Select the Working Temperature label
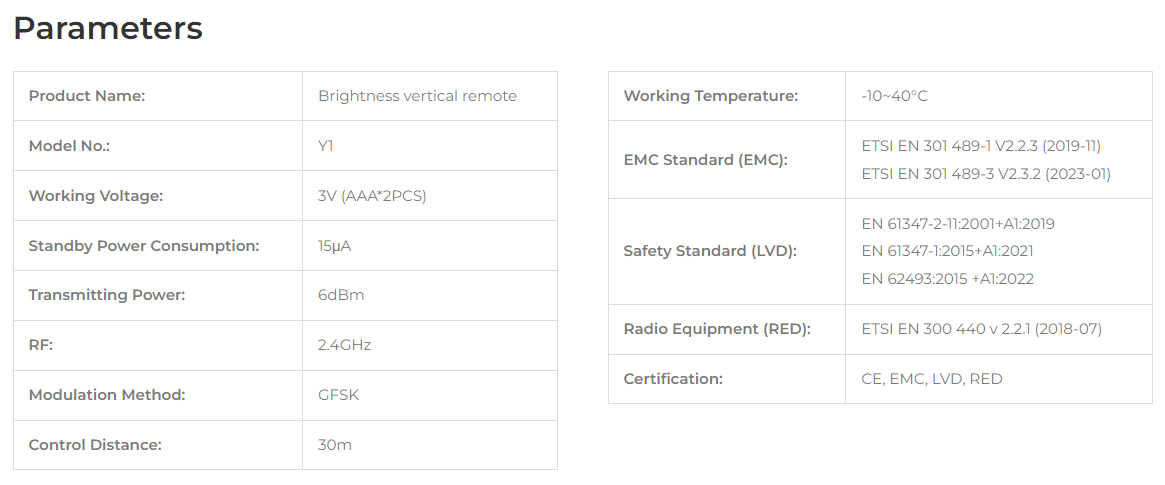 (710, 96)
